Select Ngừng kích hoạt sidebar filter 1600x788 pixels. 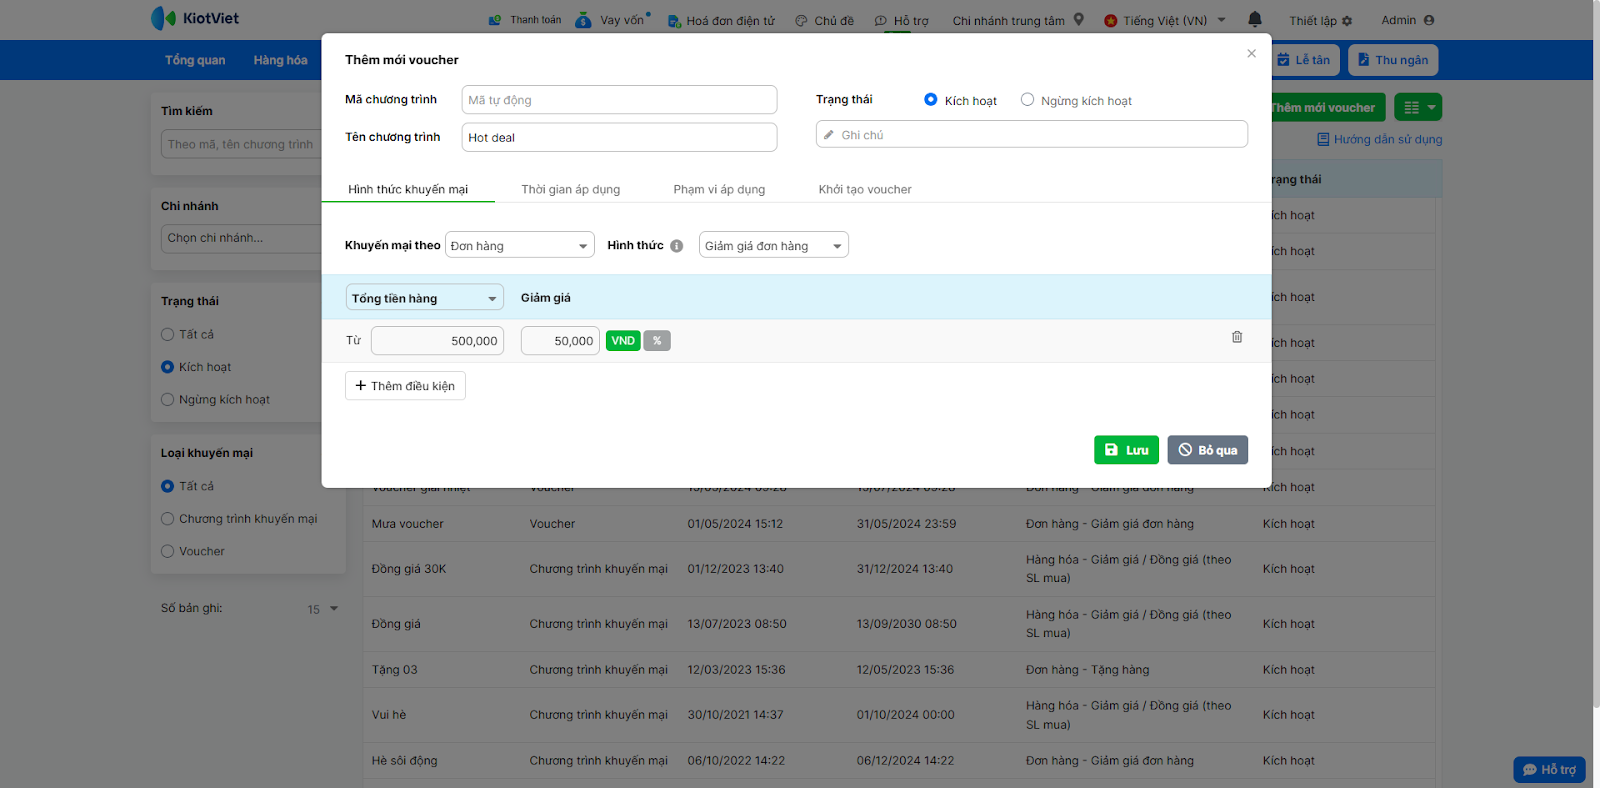pos(168,400)
